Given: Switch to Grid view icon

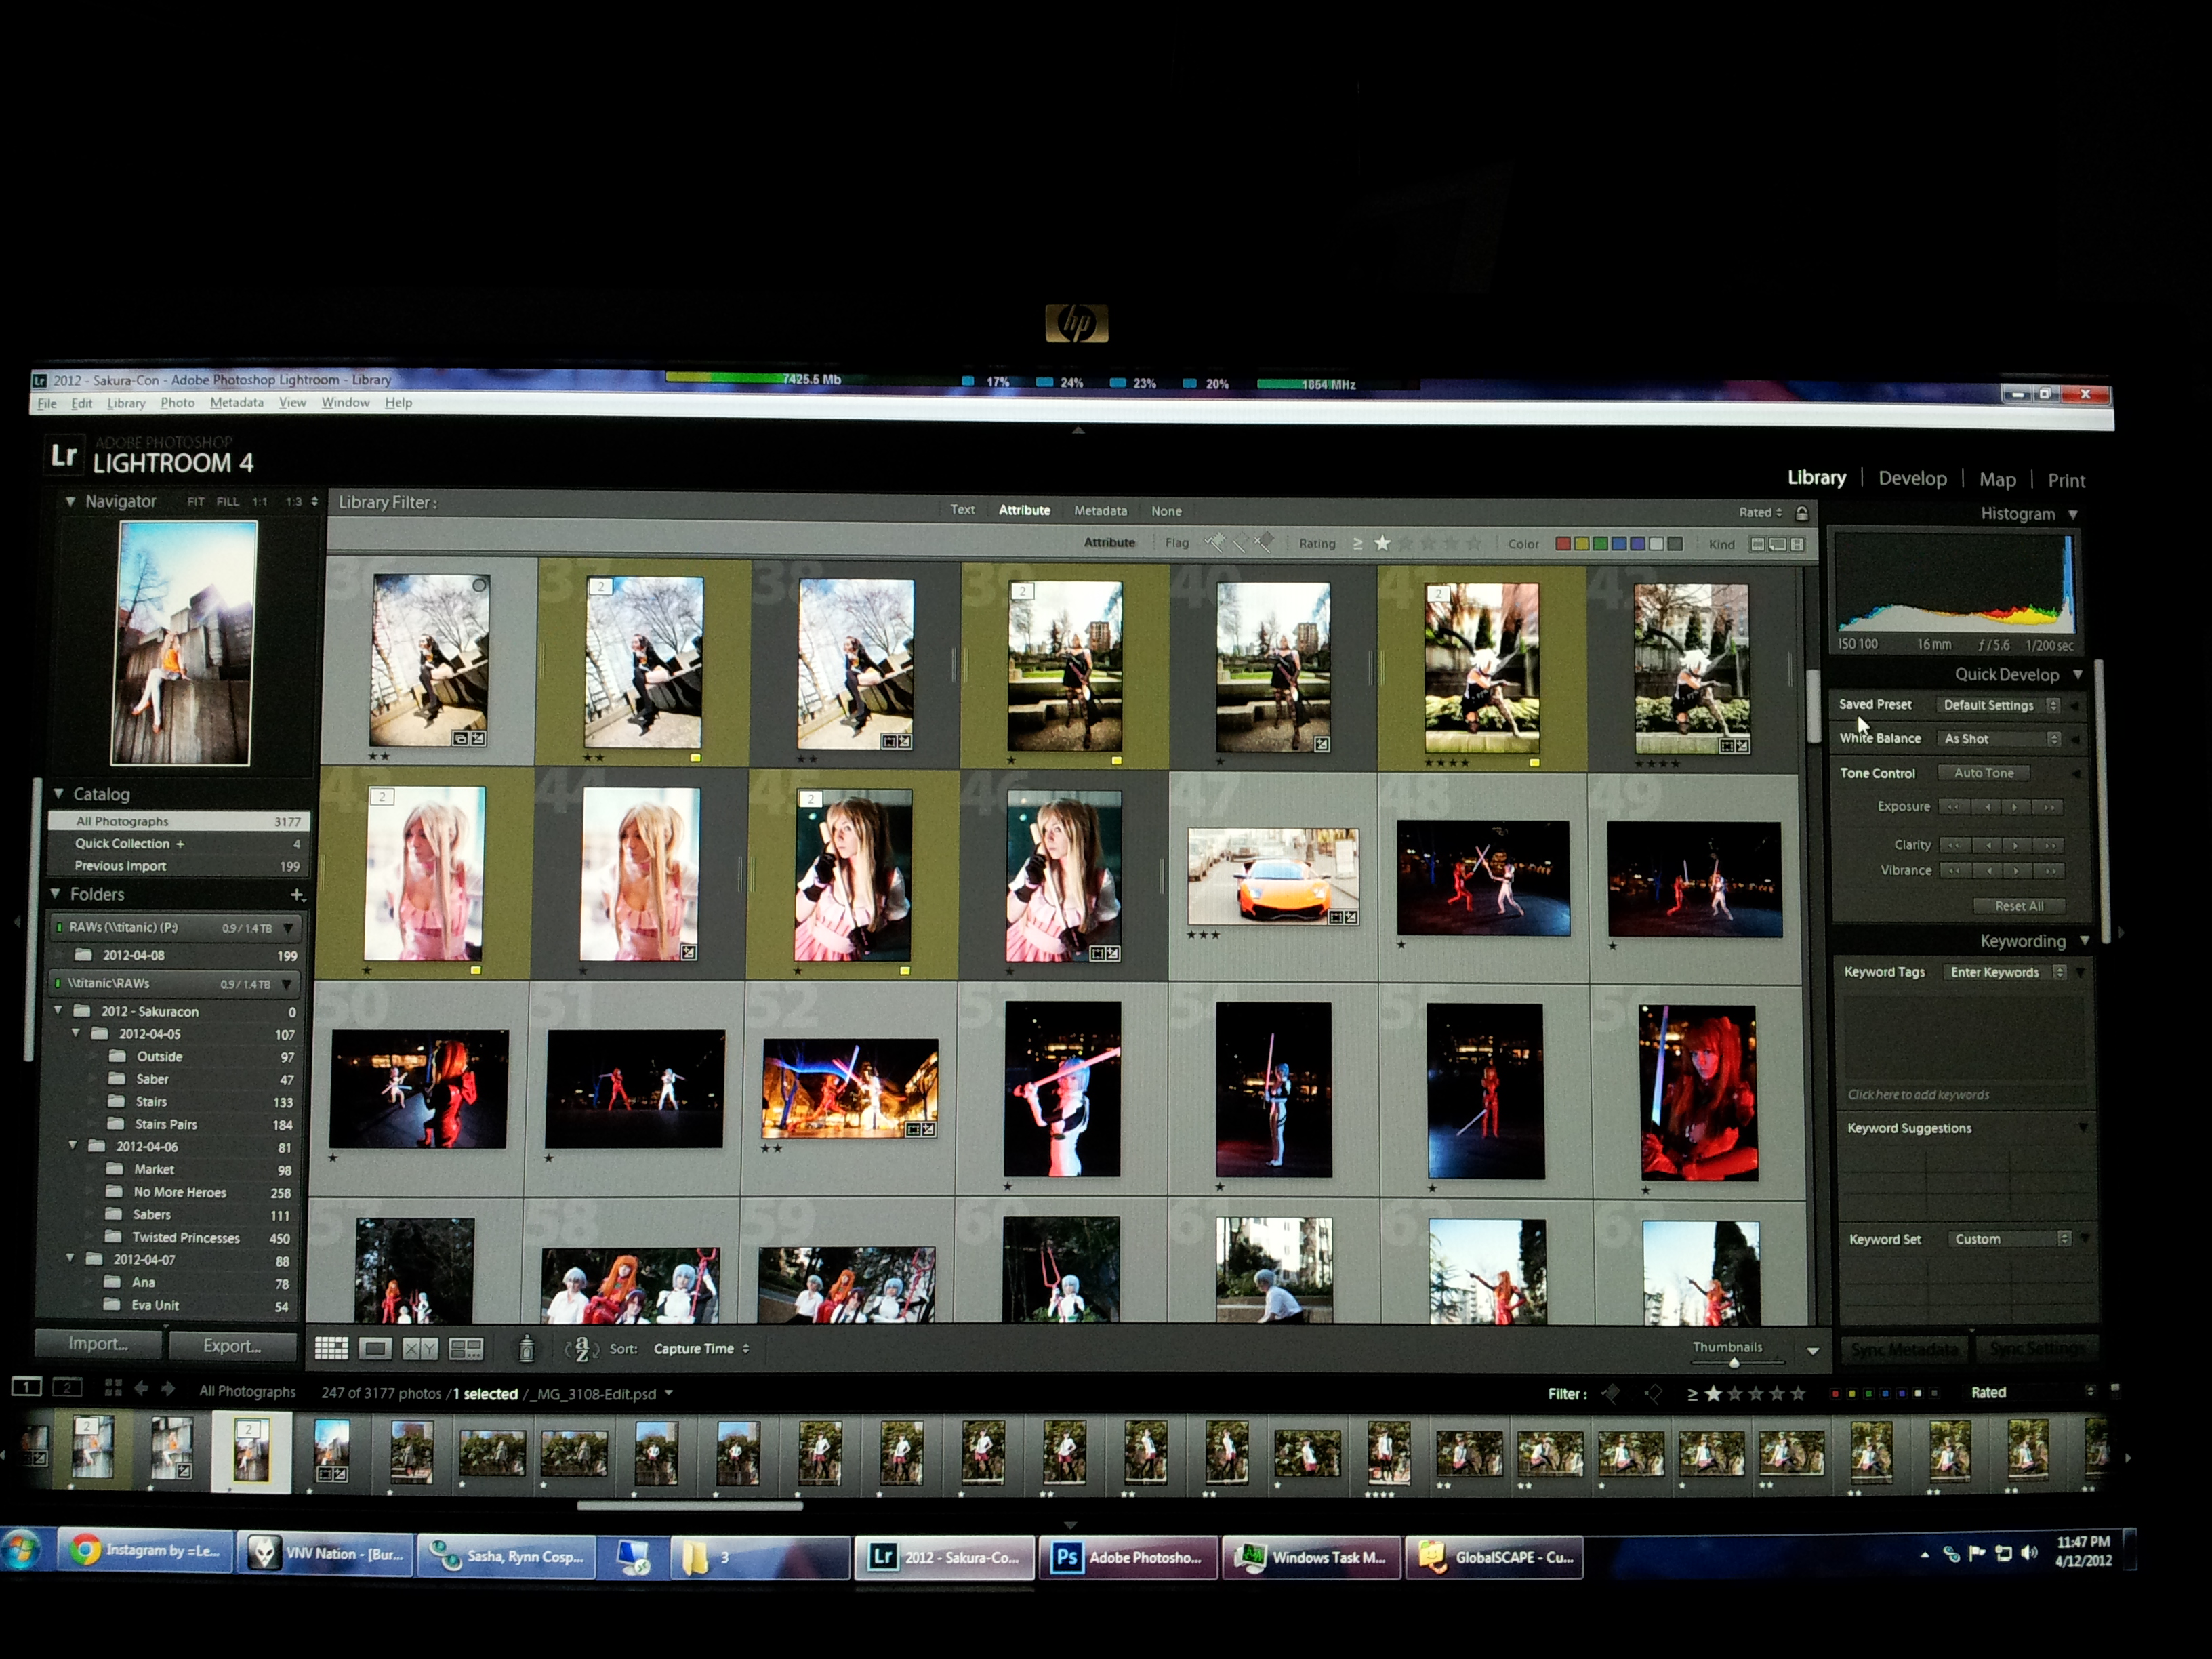Looking at the screenshot, I should (x=331, y=1349).
